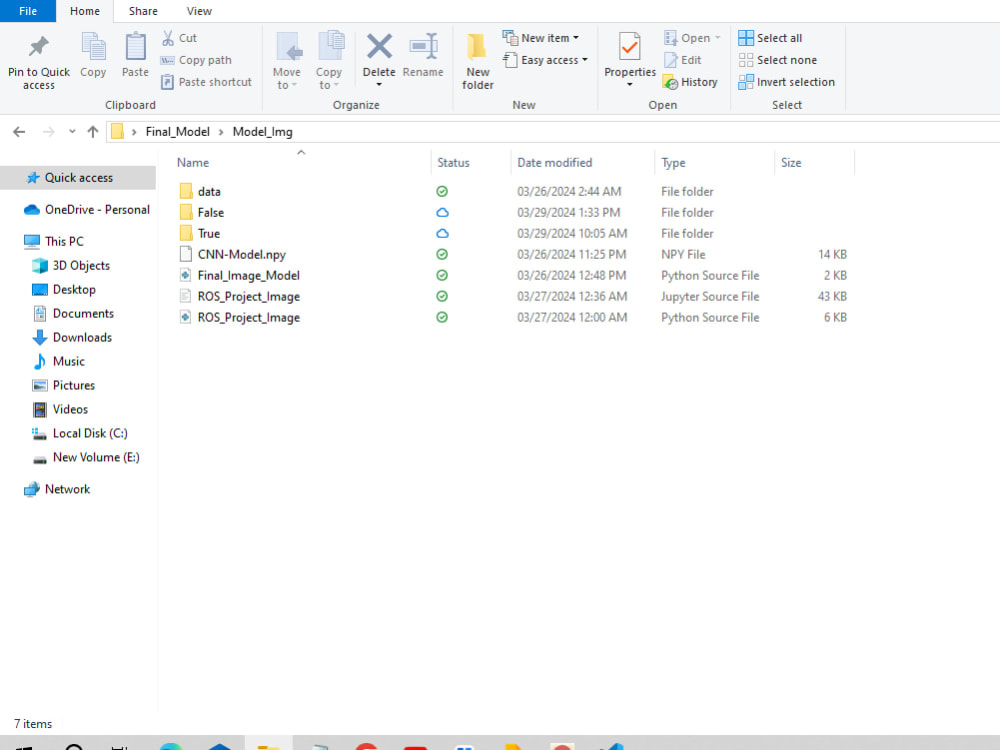
Task: Go forward with the right arrow
Action: point(48,132)
